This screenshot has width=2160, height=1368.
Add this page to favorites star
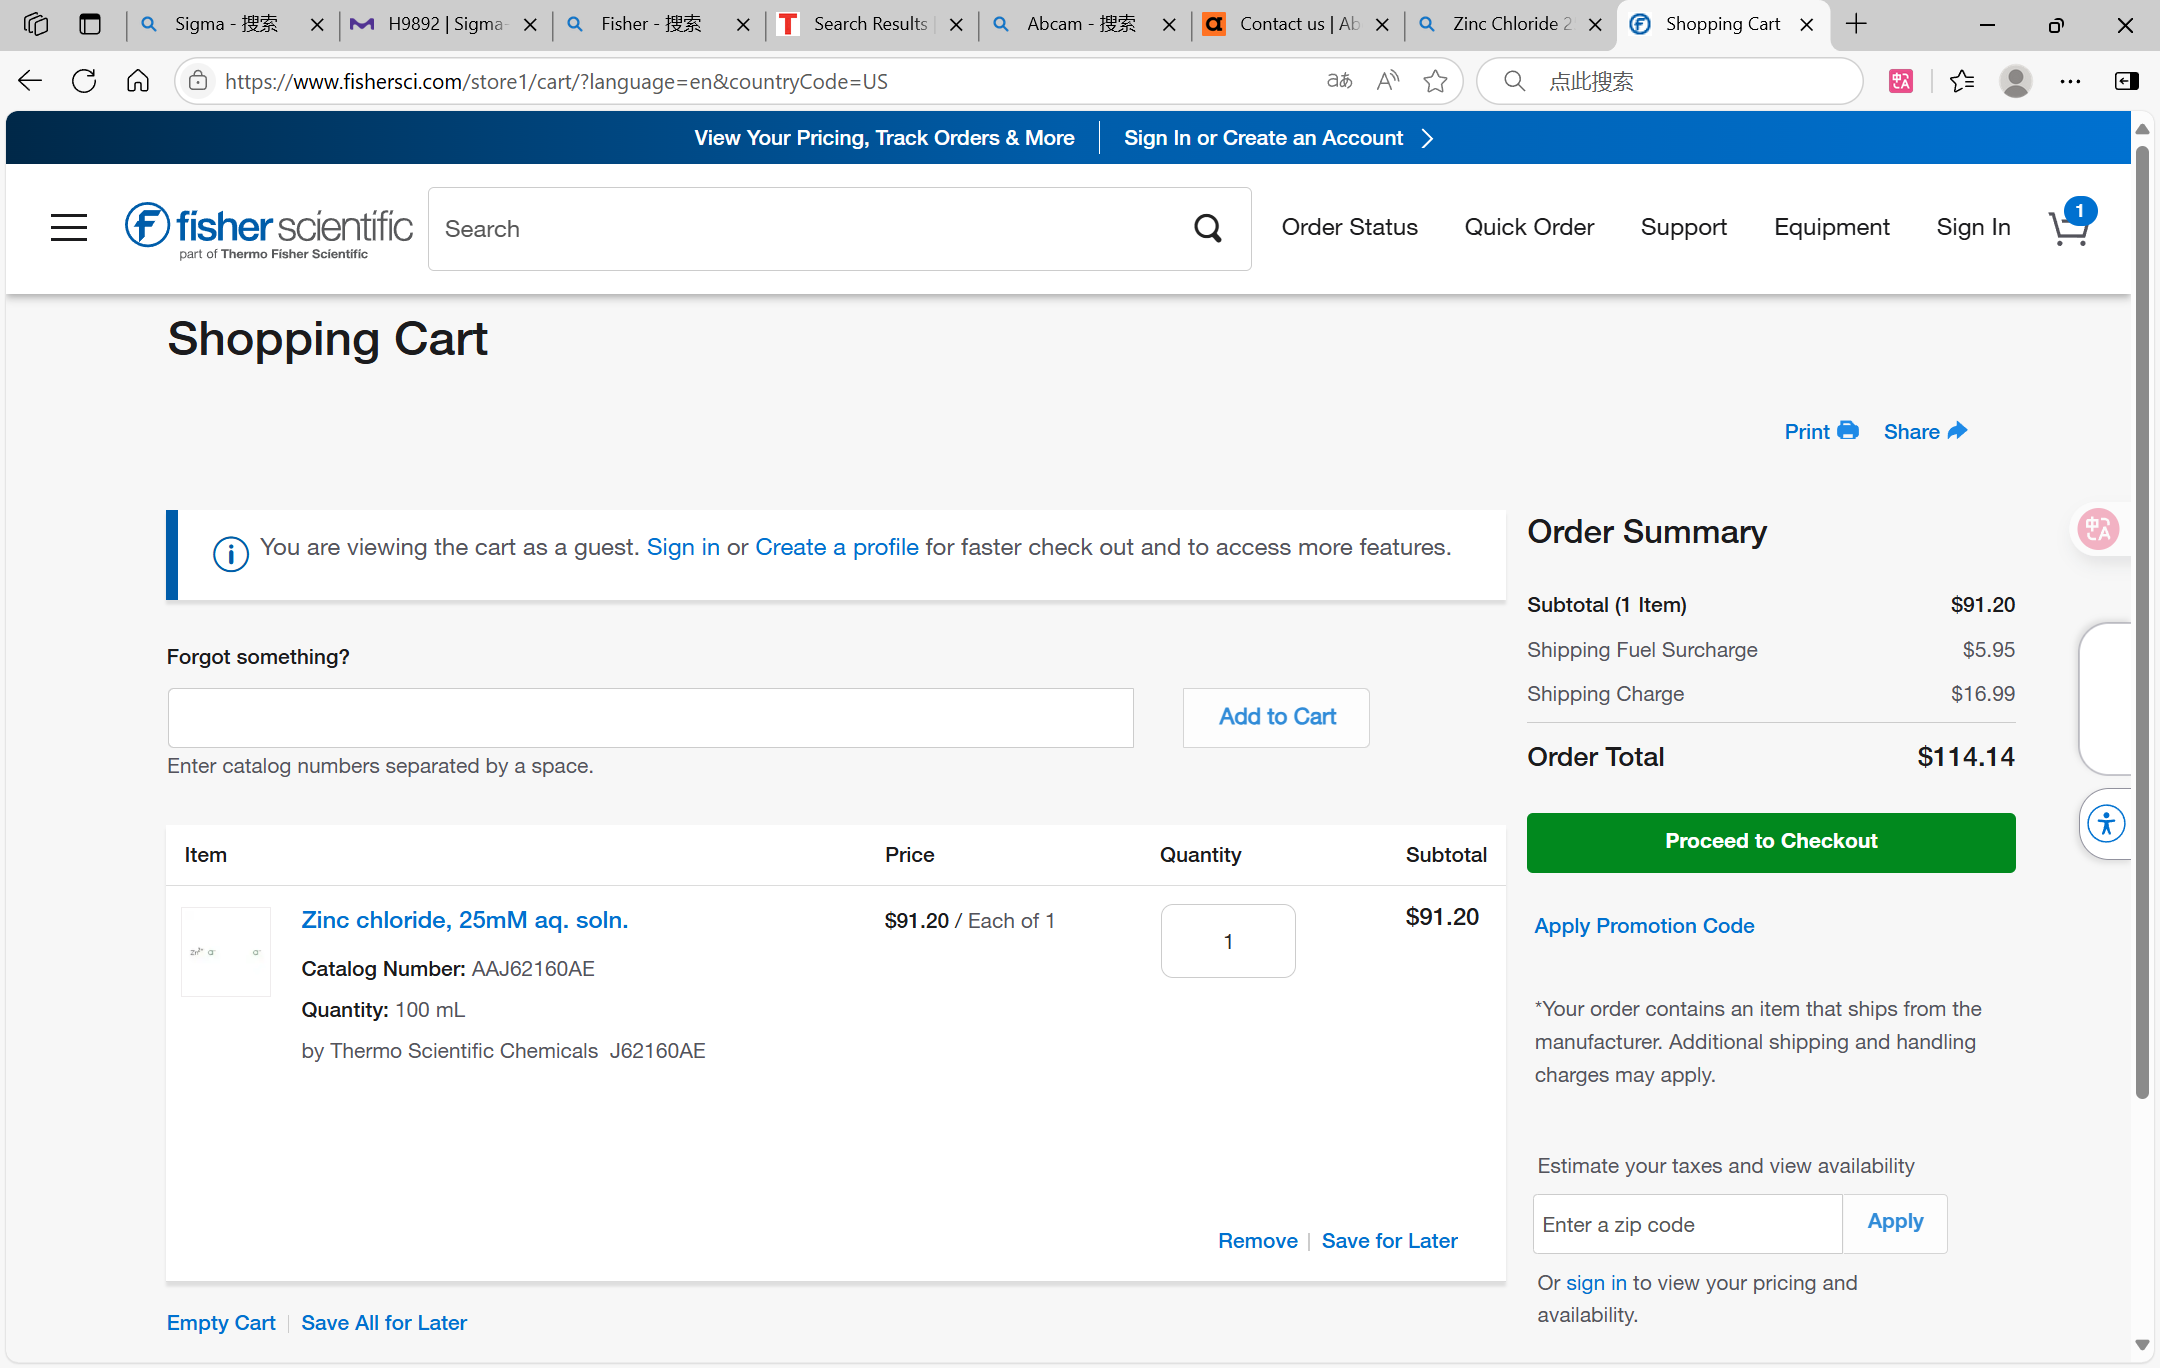tap(1435, 81)
